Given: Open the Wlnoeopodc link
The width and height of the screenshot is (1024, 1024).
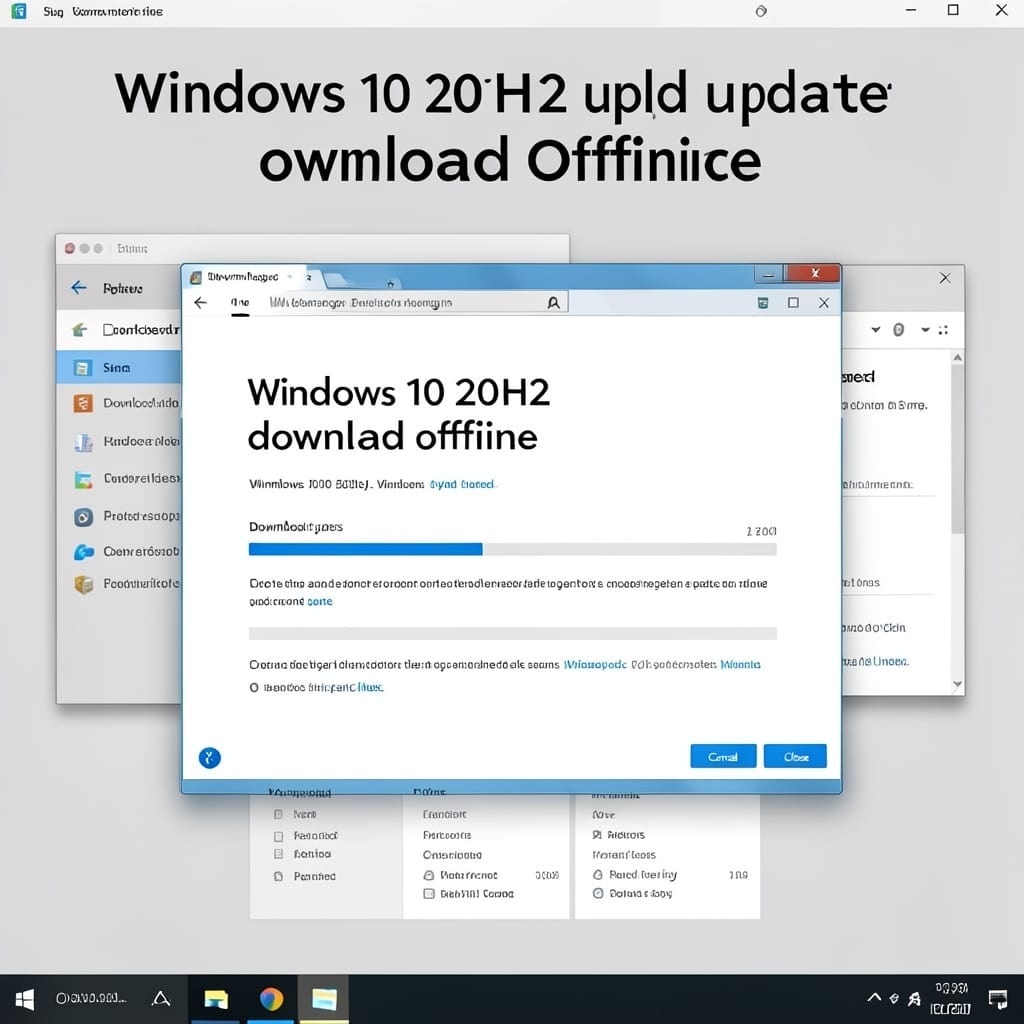Looking at the screenshot, I should click(594, 665).
